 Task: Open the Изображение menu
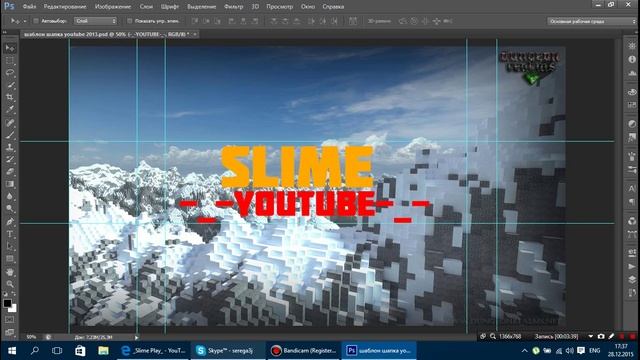(113, 7)
